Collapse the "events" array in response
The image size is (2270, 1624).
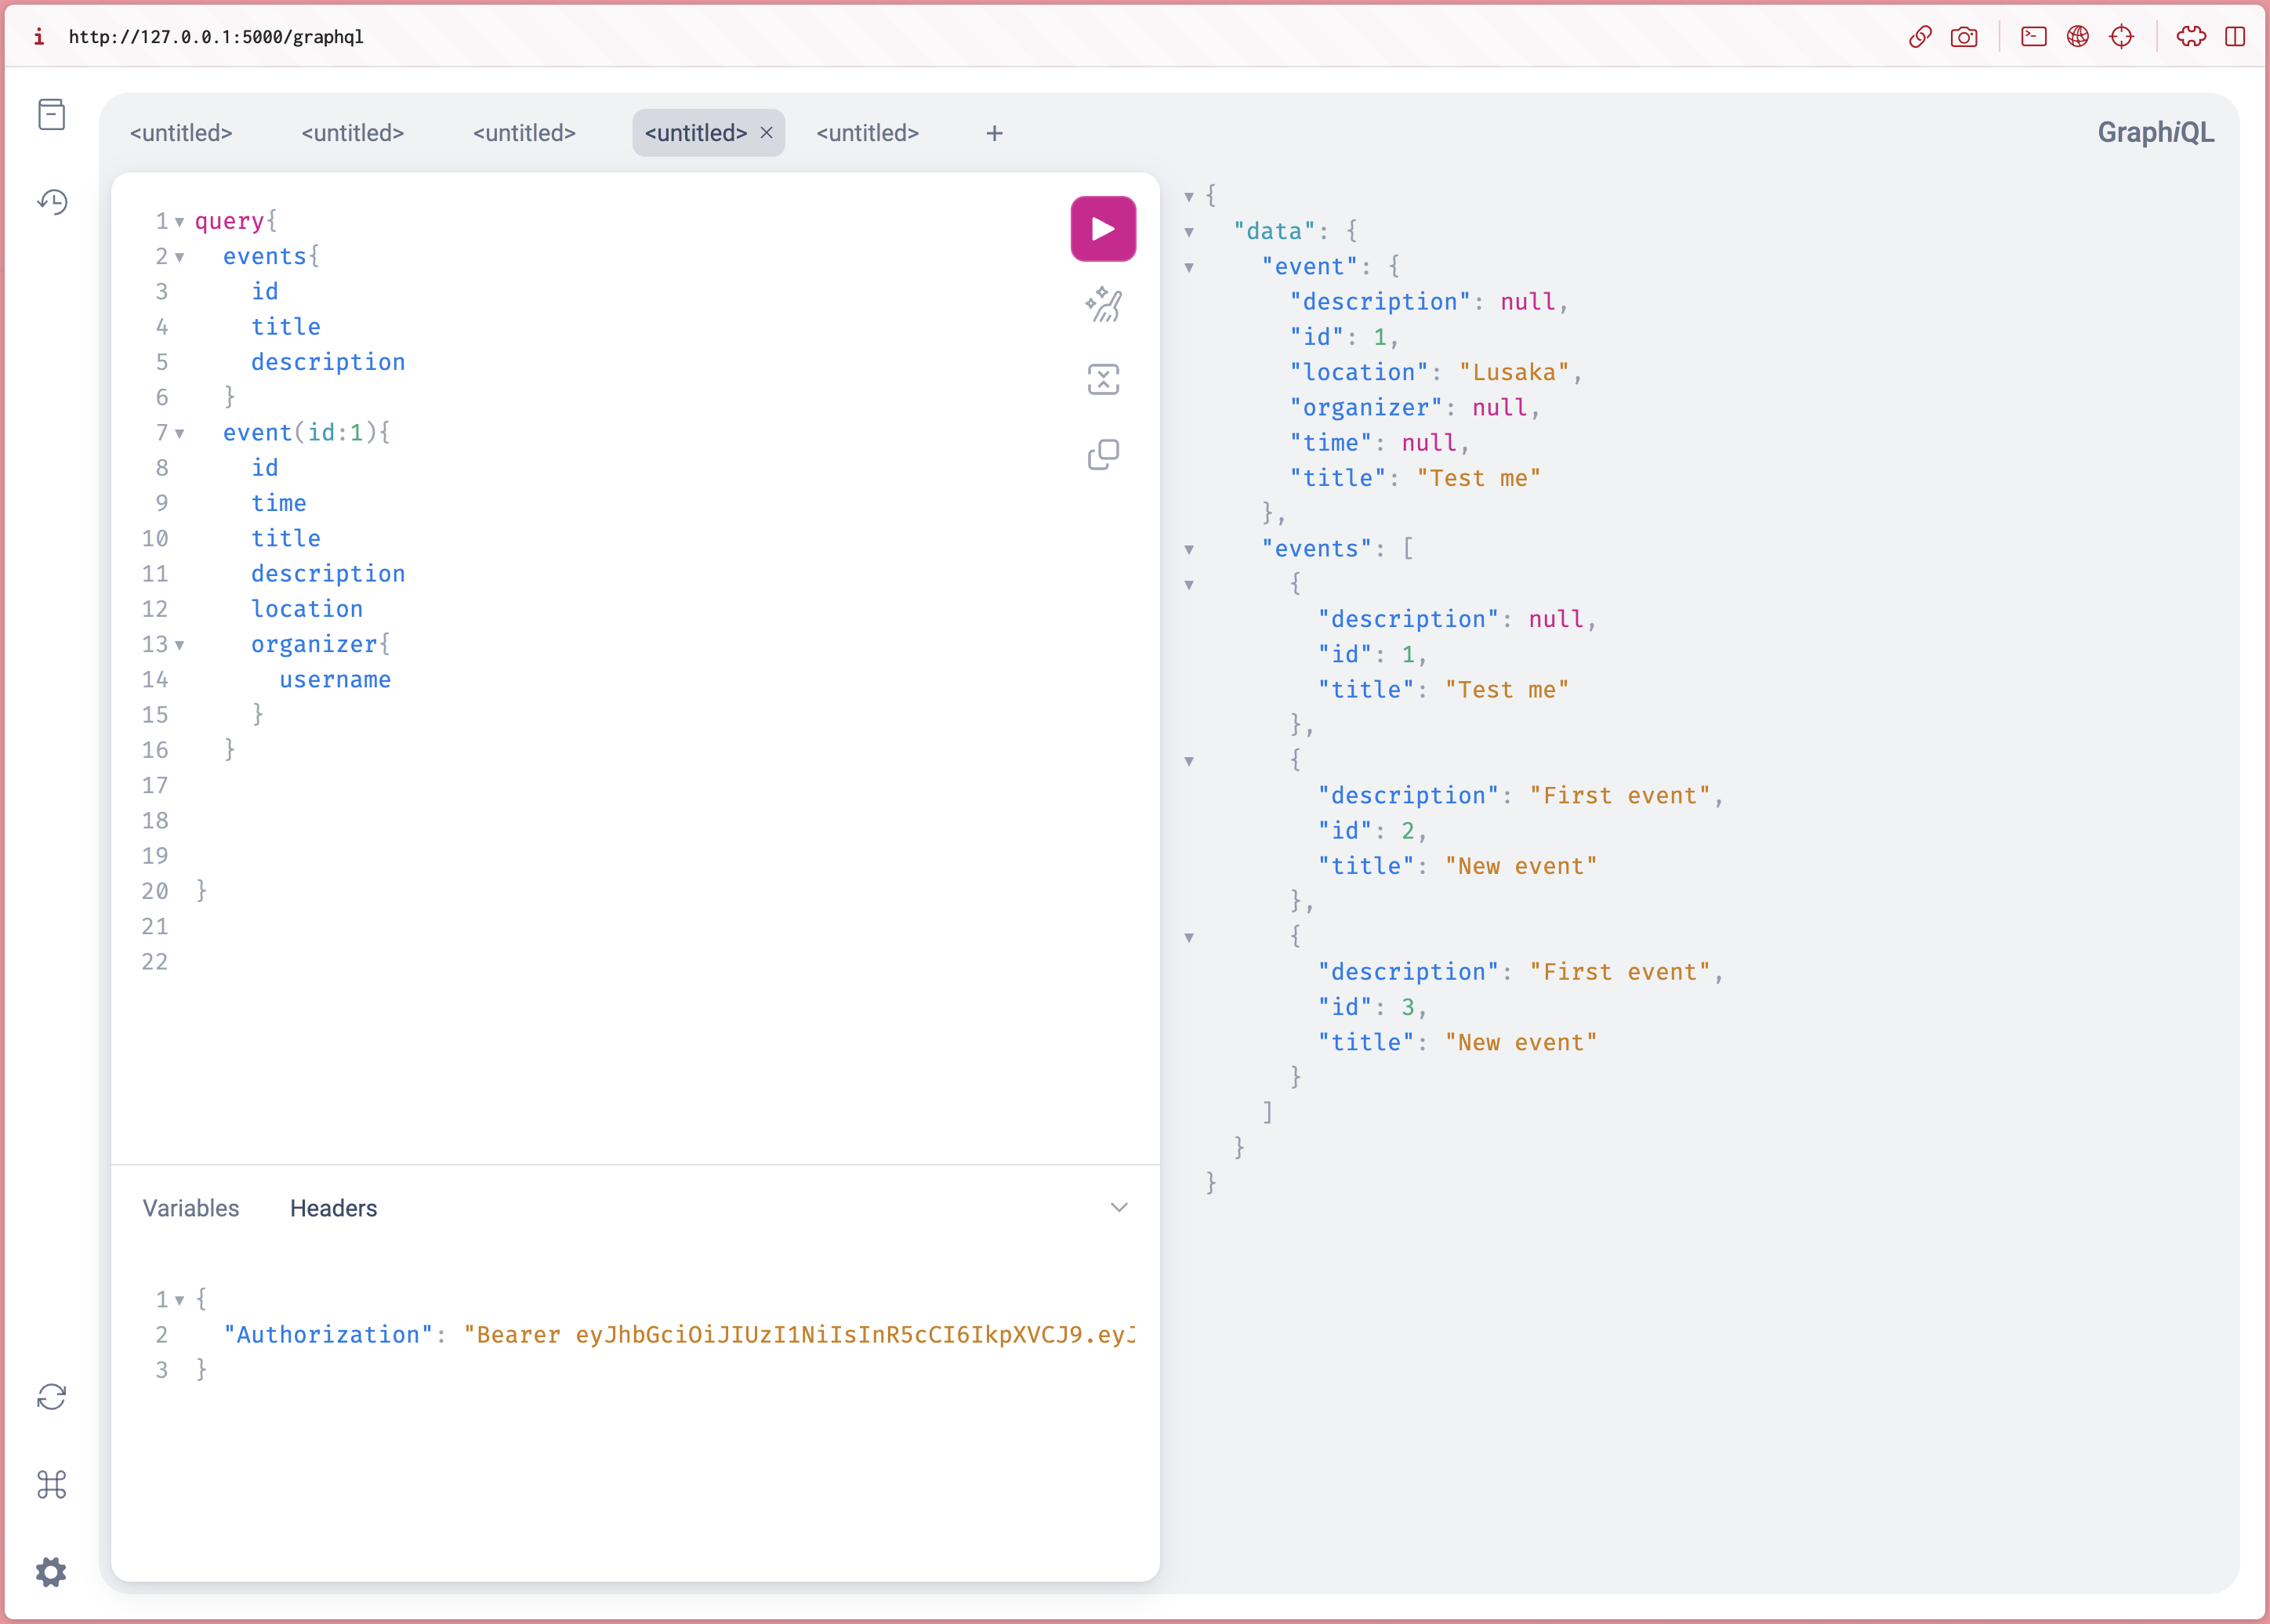1189,549
